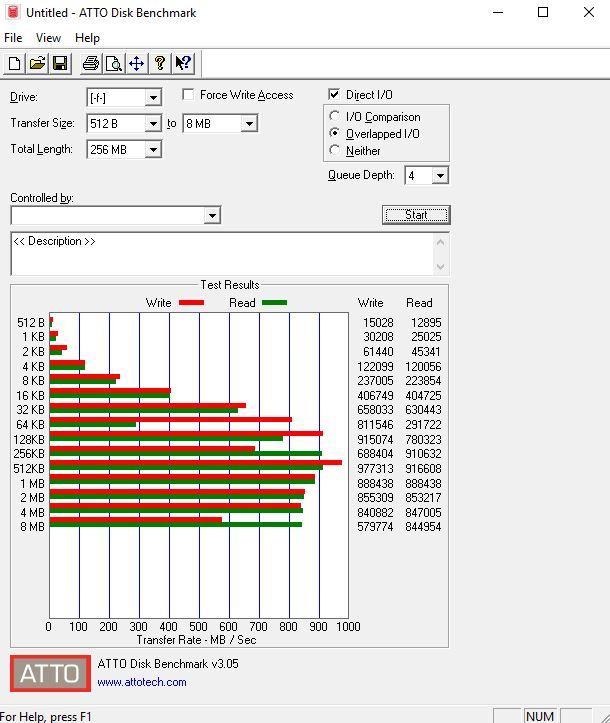
Task: Click write value 915074
Action: pyautogui.click(x=375, y=439)
